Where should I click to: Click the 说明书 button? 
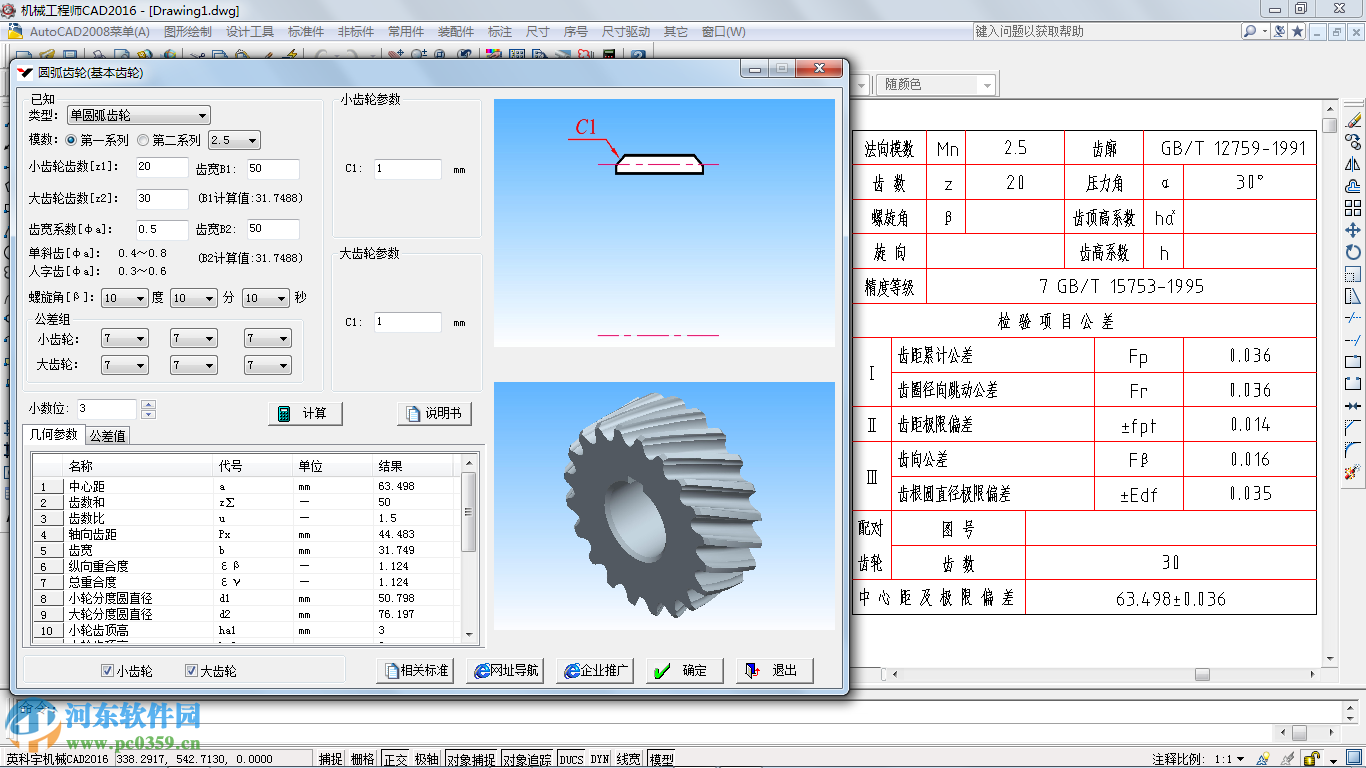point(434,414)
